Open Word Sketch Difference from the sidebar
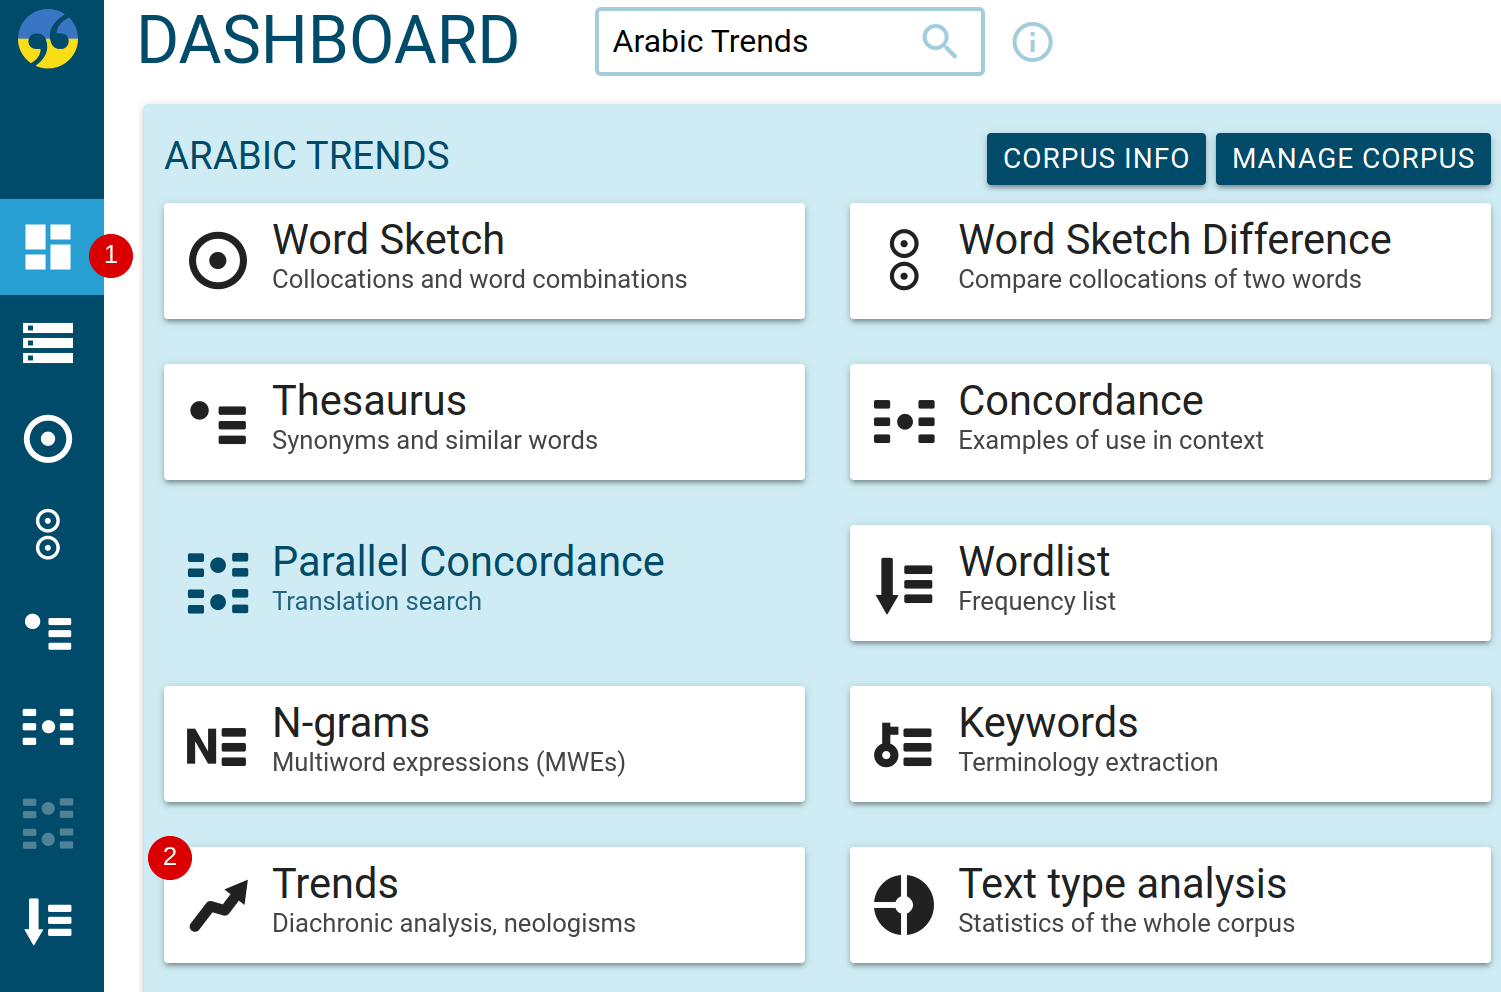 [48, 535]
